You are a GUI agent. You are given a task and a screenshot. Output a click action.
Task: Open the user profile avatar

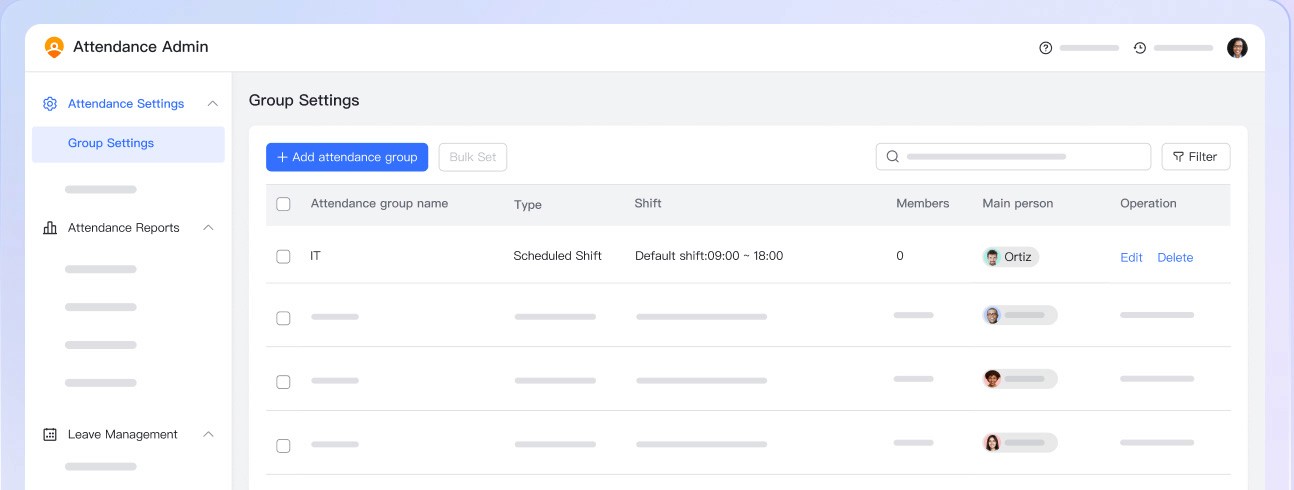point(1237,48)
